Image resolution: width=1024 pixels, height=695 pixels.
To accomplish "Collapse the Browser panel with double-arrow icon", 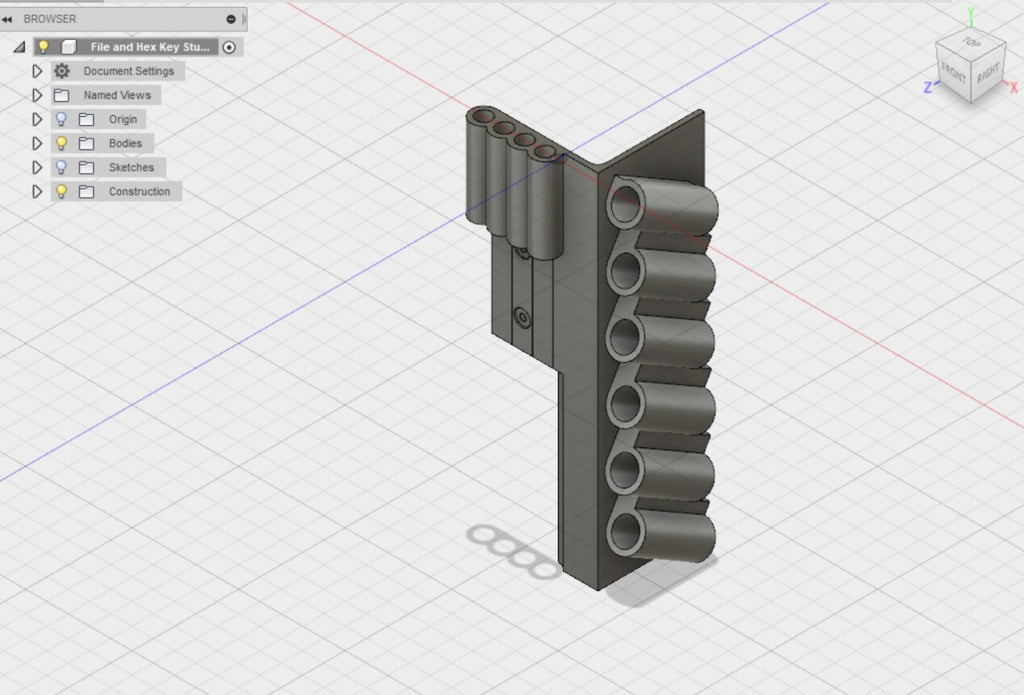I will (8, 19).
